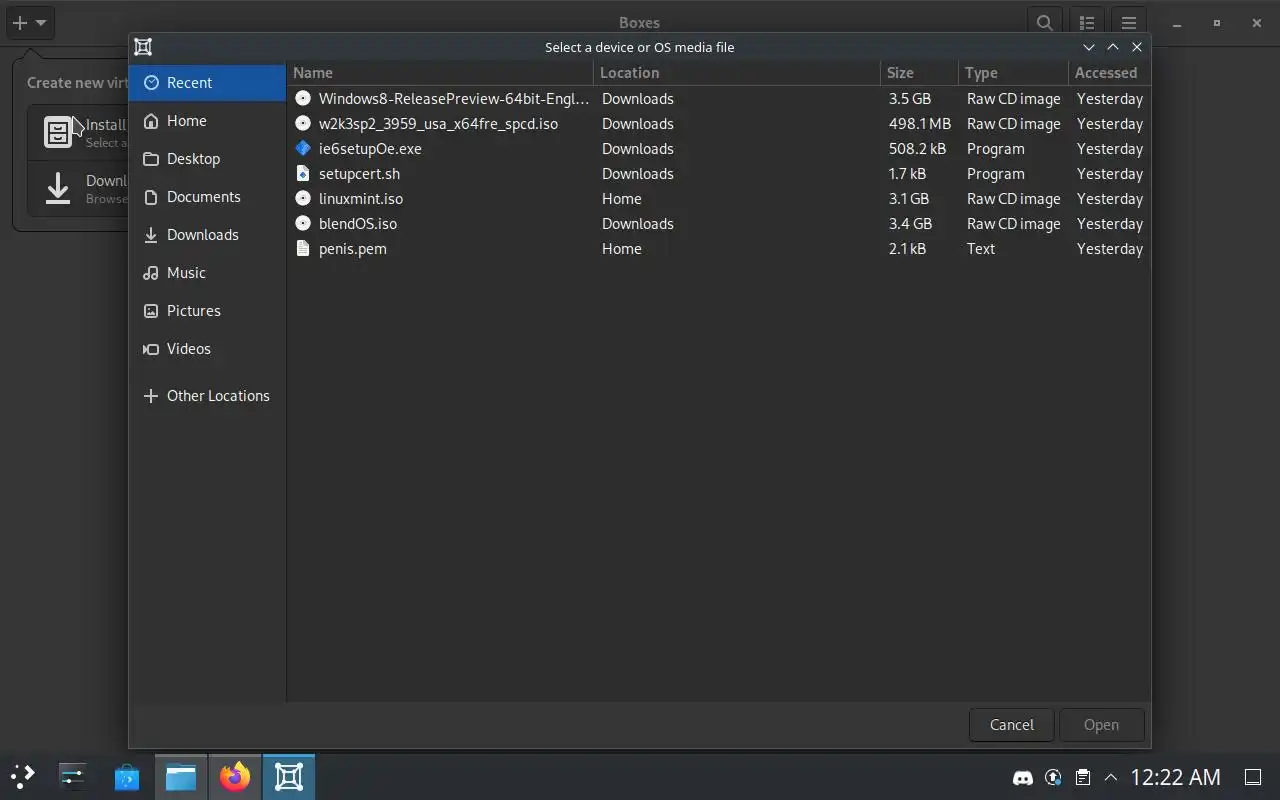
Task: Browse Other Locations in the sidebar
Action: 207,396
